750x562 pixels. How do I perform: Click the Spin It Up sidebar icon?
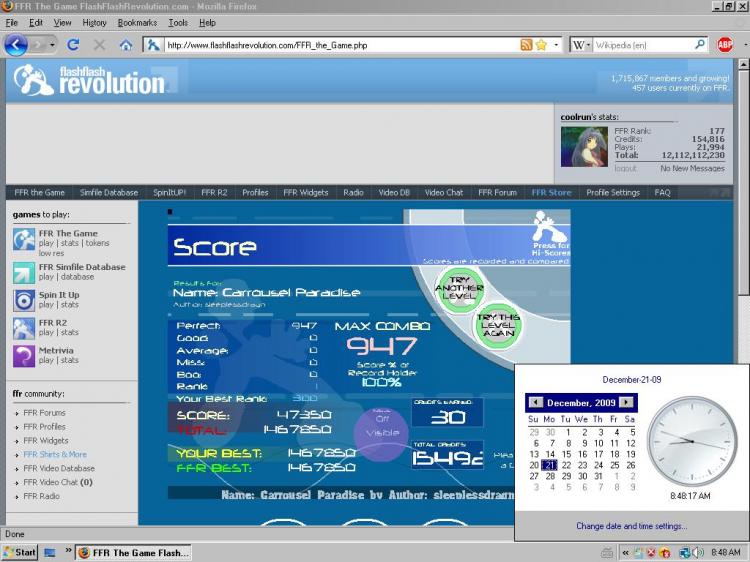coord(24,300)
